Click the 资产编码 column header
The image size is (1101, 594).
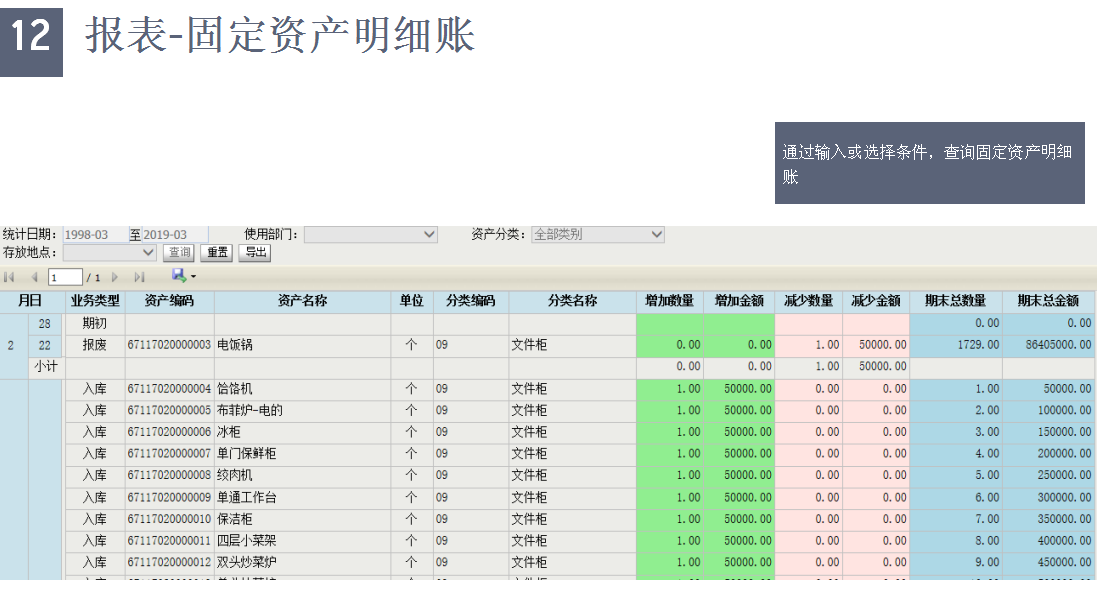coord(169,301)
